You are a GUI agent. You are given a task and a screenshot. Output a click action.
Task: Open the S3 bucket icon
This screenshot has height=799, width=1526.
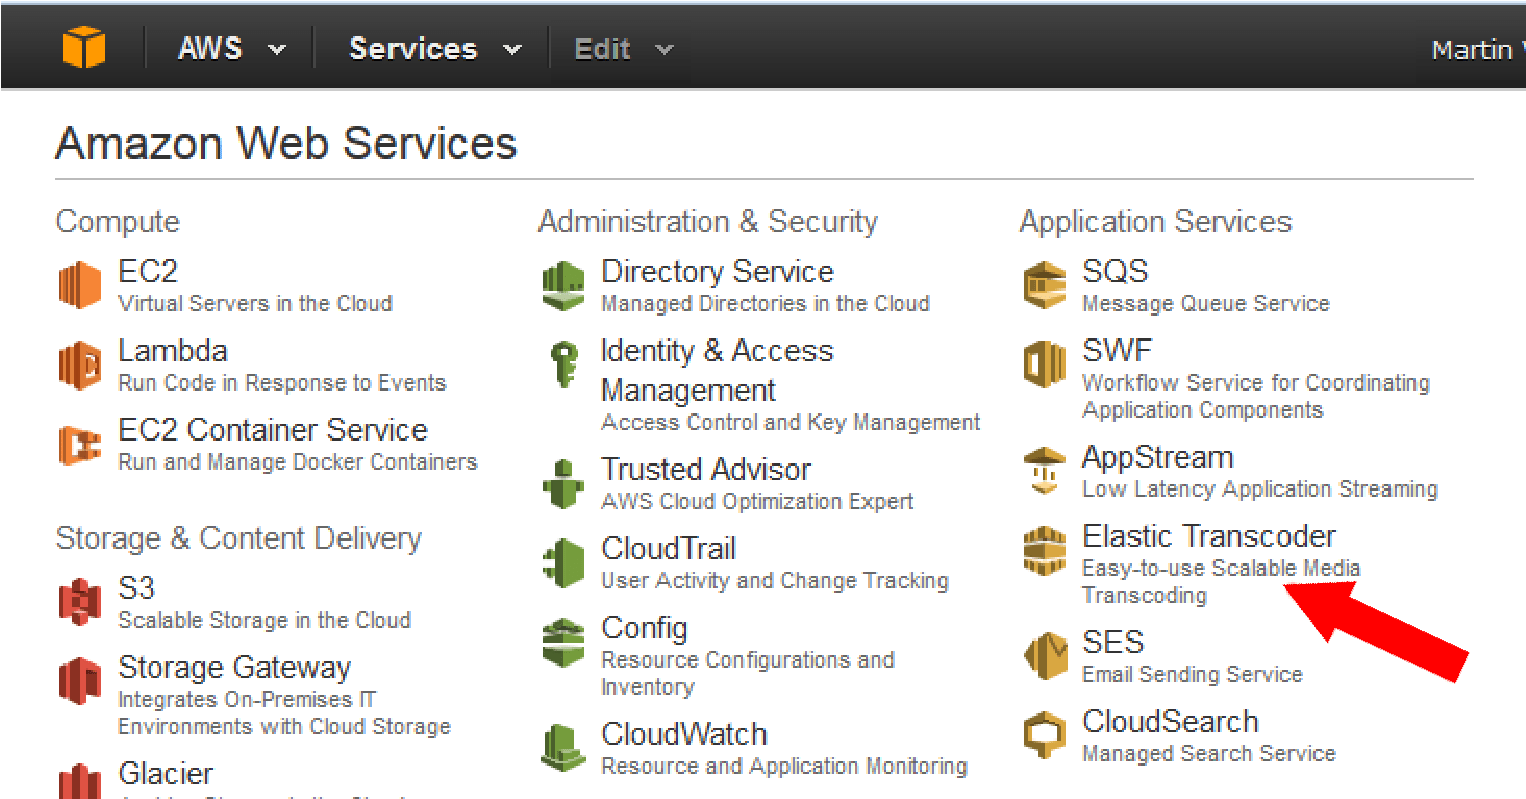(80, 602)
